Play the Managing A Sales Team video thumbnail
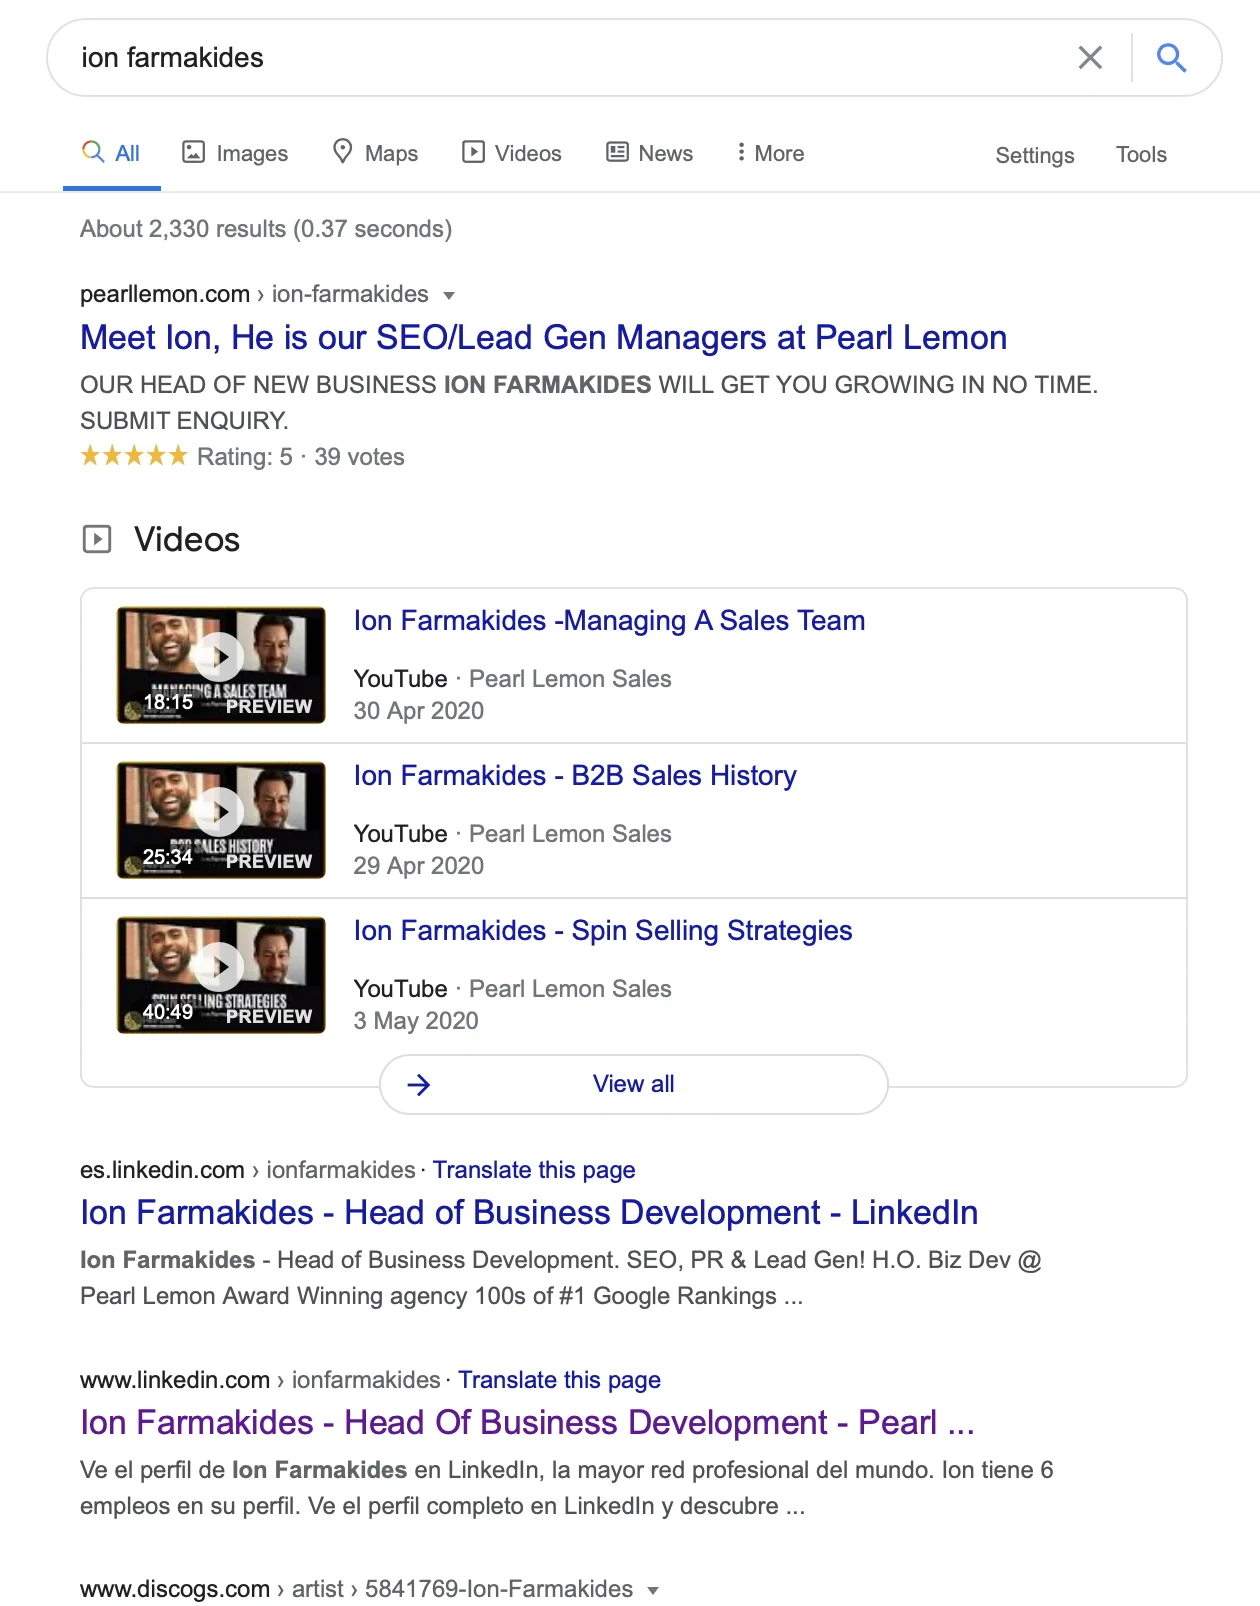1260x1606 pixels. tap(221, 665)
